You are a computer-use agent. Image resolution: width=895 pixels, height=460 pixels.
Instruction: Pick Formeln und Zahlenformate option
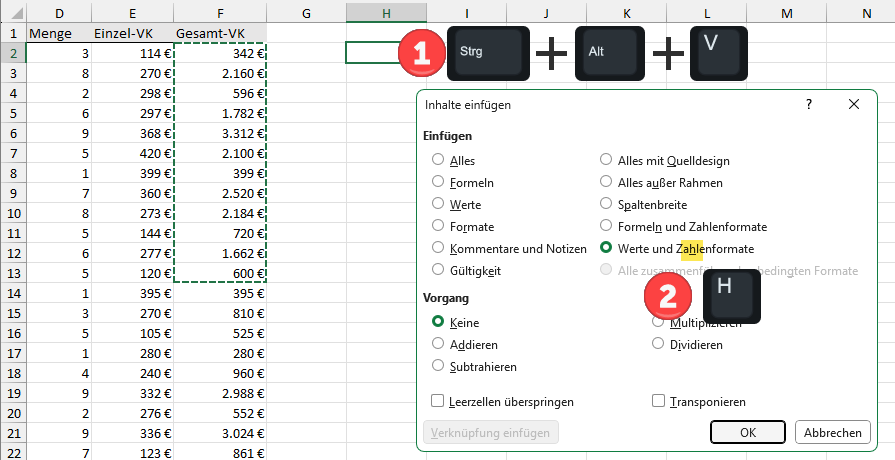point(606,226)
